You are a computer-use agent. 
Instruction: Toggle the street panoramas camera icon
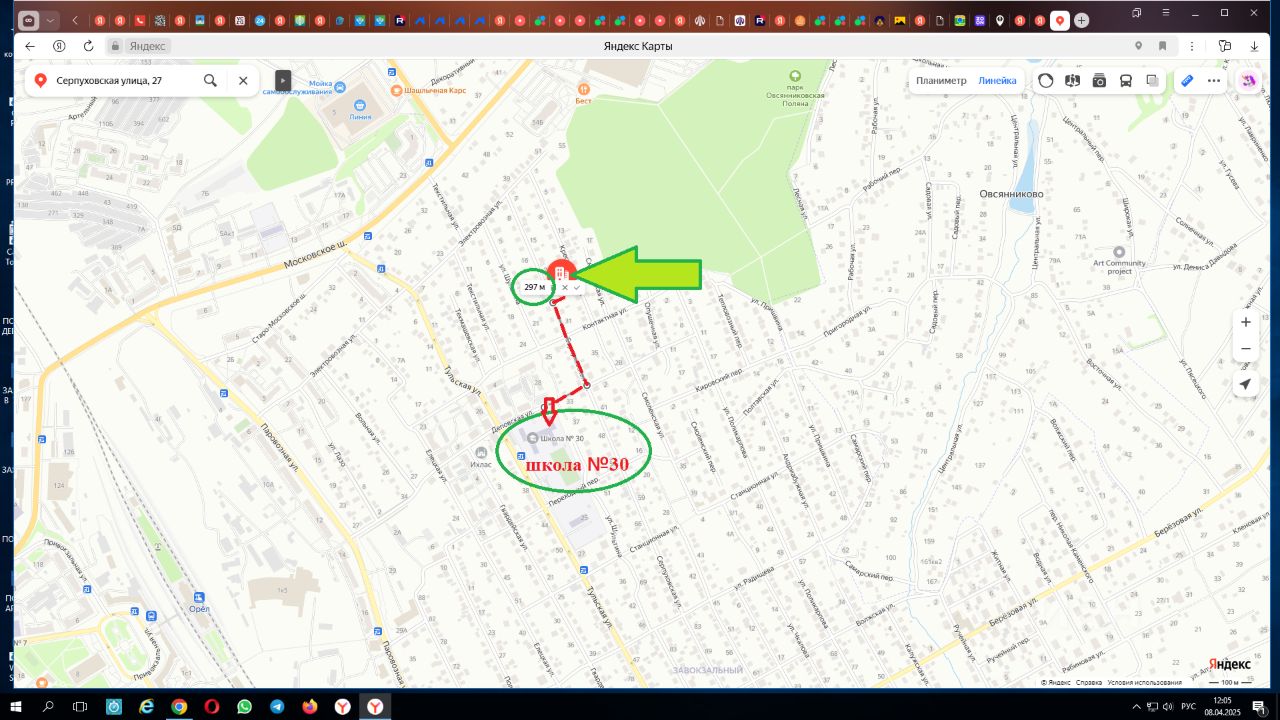point(1099,81)
